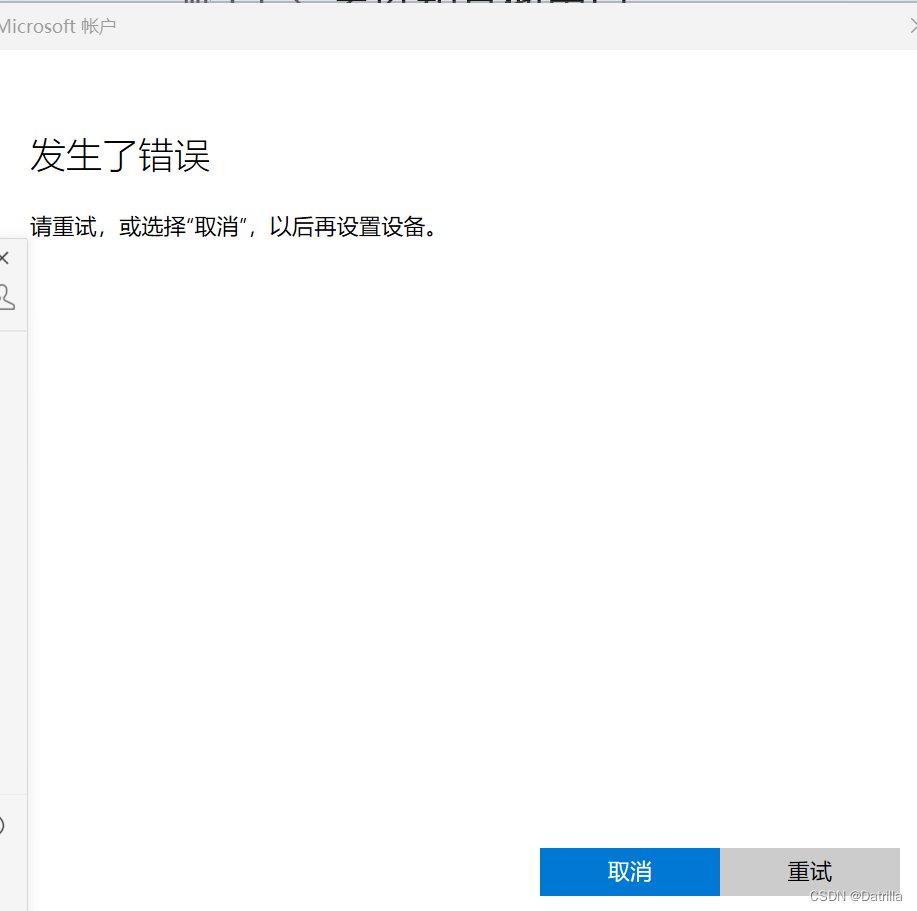Click the separator under the sidebar person icon

click(11, 330)
